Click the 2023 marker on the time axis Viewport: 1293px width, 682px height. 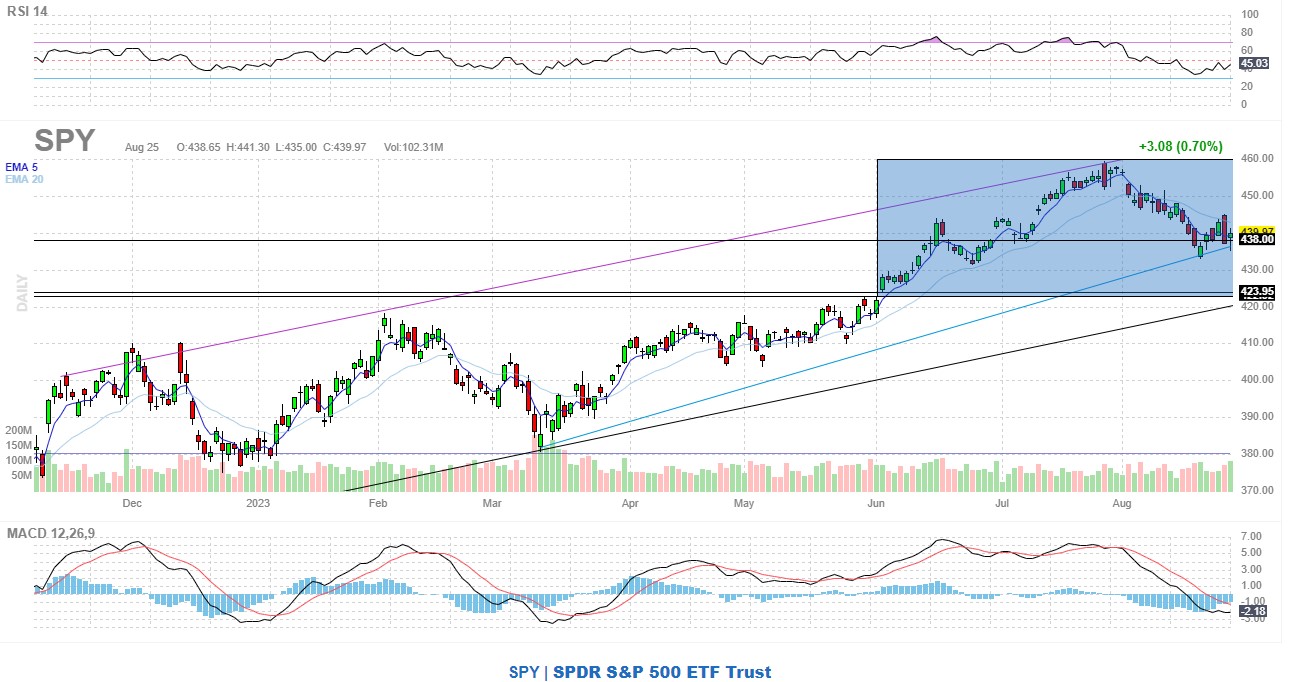pos(258,505)
